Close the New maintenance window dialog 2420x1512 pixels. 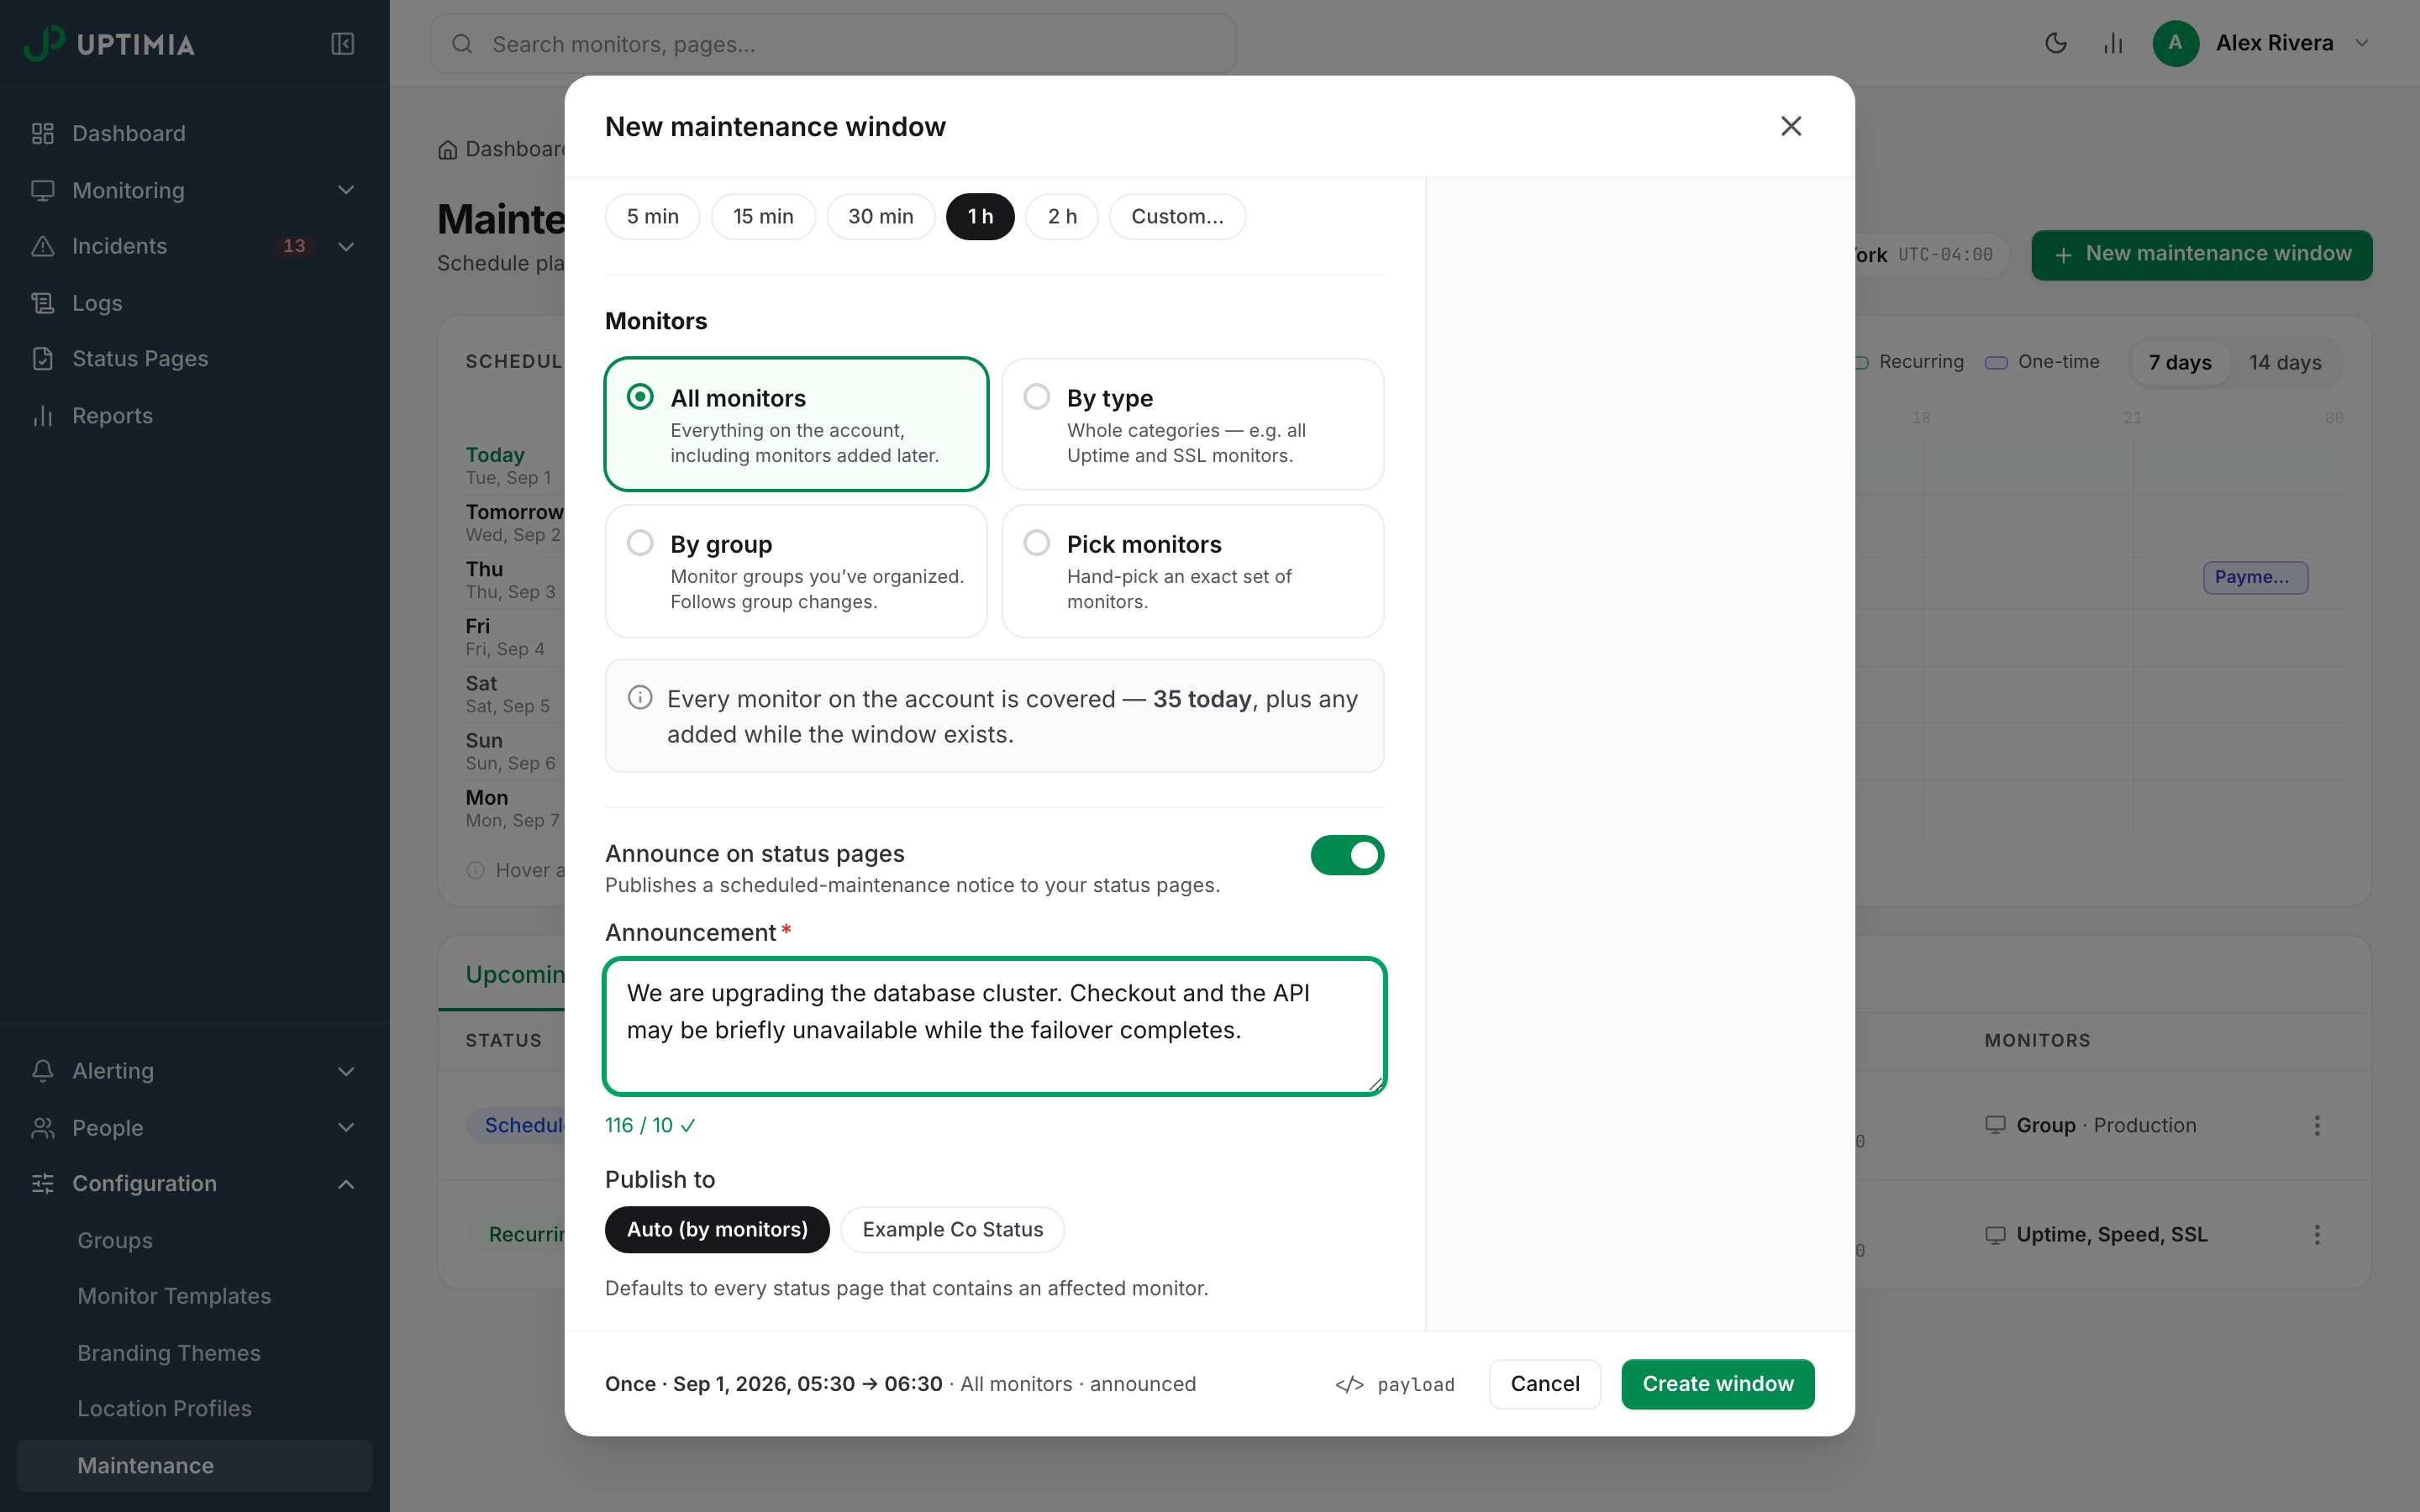[x=1790, y=126]
